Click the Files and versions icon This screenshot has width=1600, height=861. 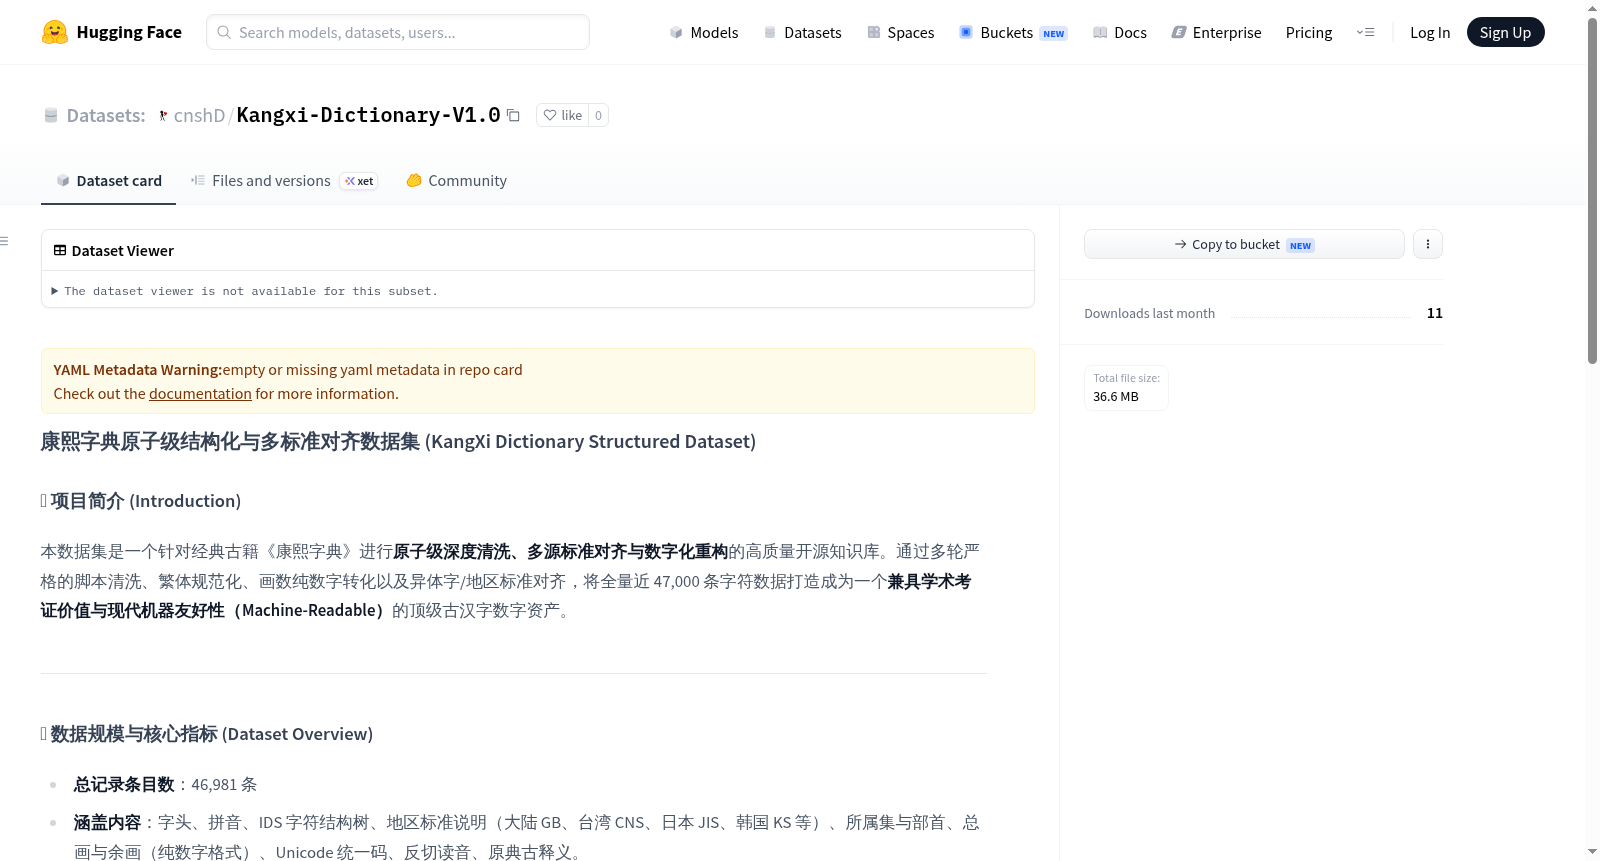198,180
